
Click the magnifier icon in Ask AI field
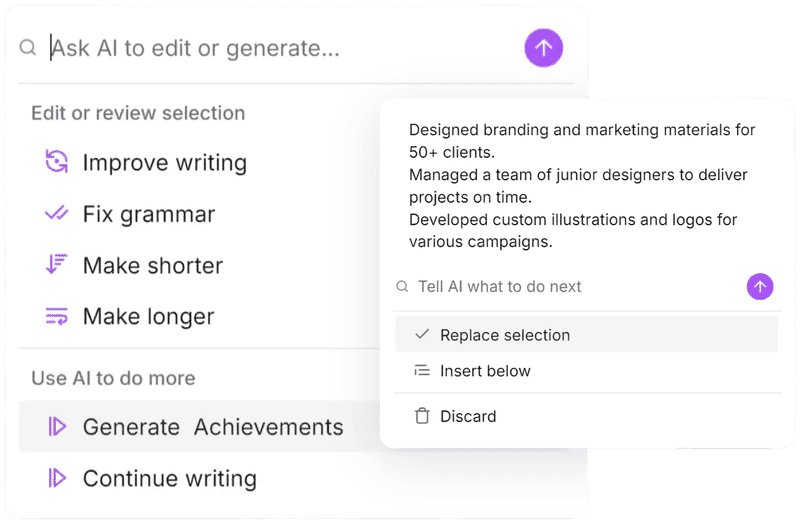tap(28, 47)
